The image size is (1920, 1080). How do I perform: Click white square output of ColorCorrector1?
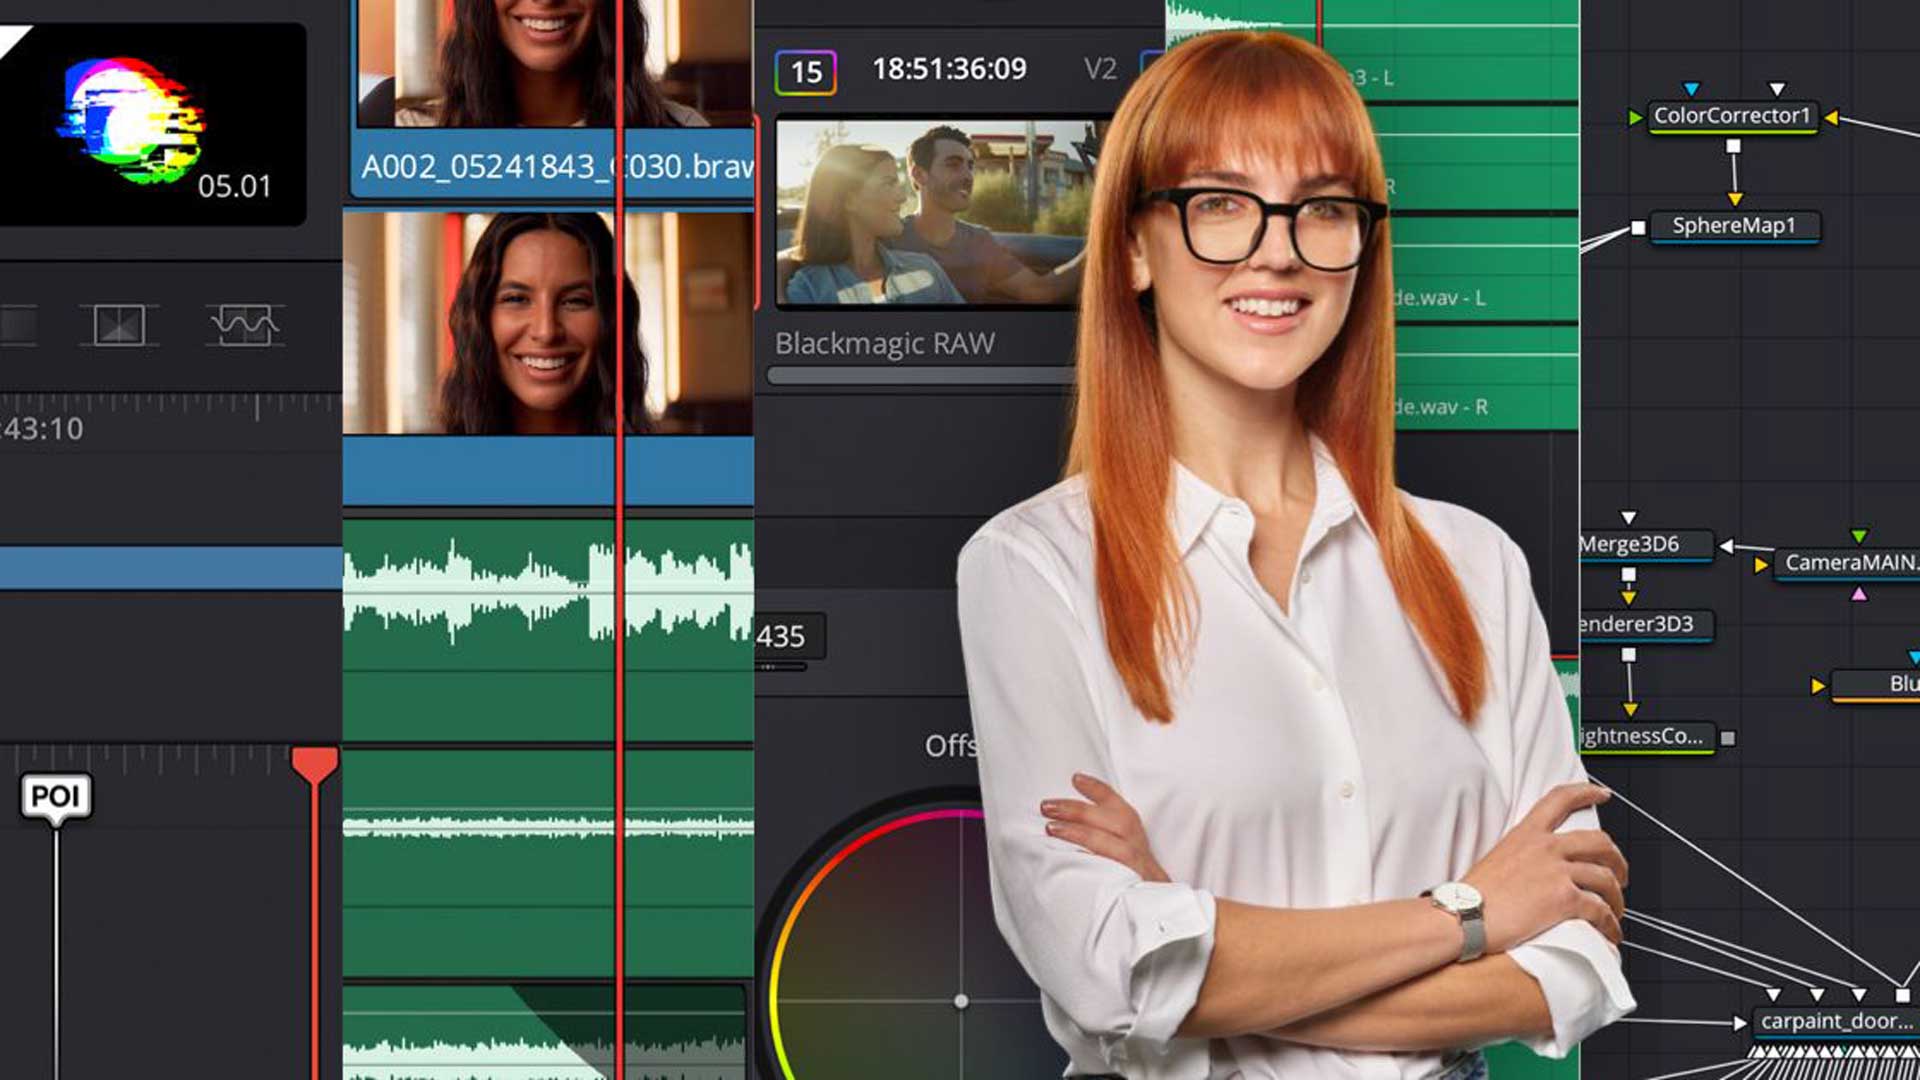1733,147
